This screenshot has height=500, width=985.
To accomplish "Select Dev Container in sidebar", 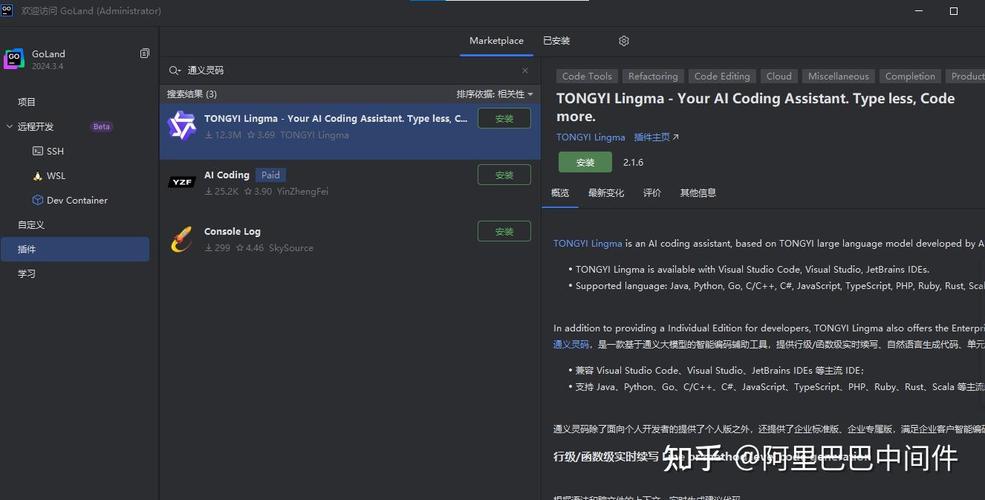I will [x=77, y=200].
